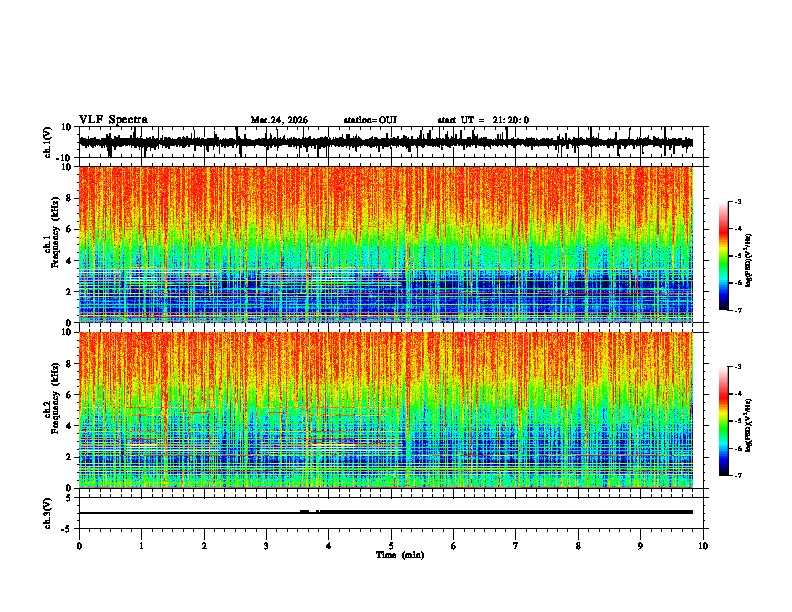Click time axis tick label "7"
The image size is (792, 612).
coord(516,546)
